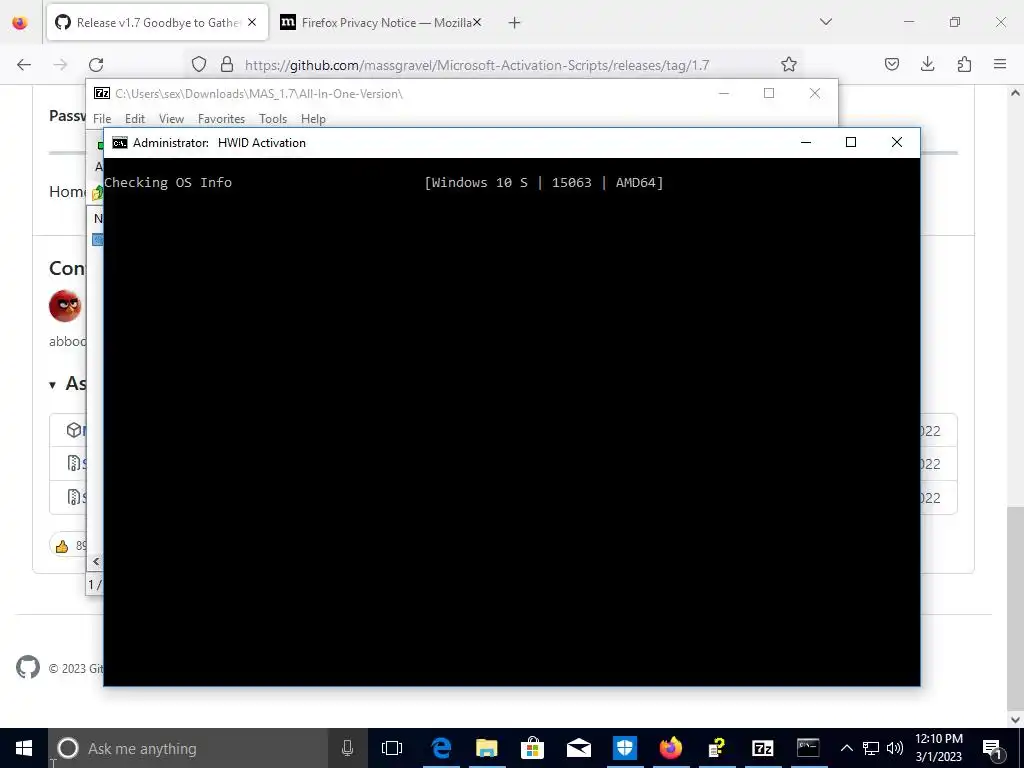Open 7-Zip Help menu
This screenshot has width=1024, height=768.
[313, 119]
